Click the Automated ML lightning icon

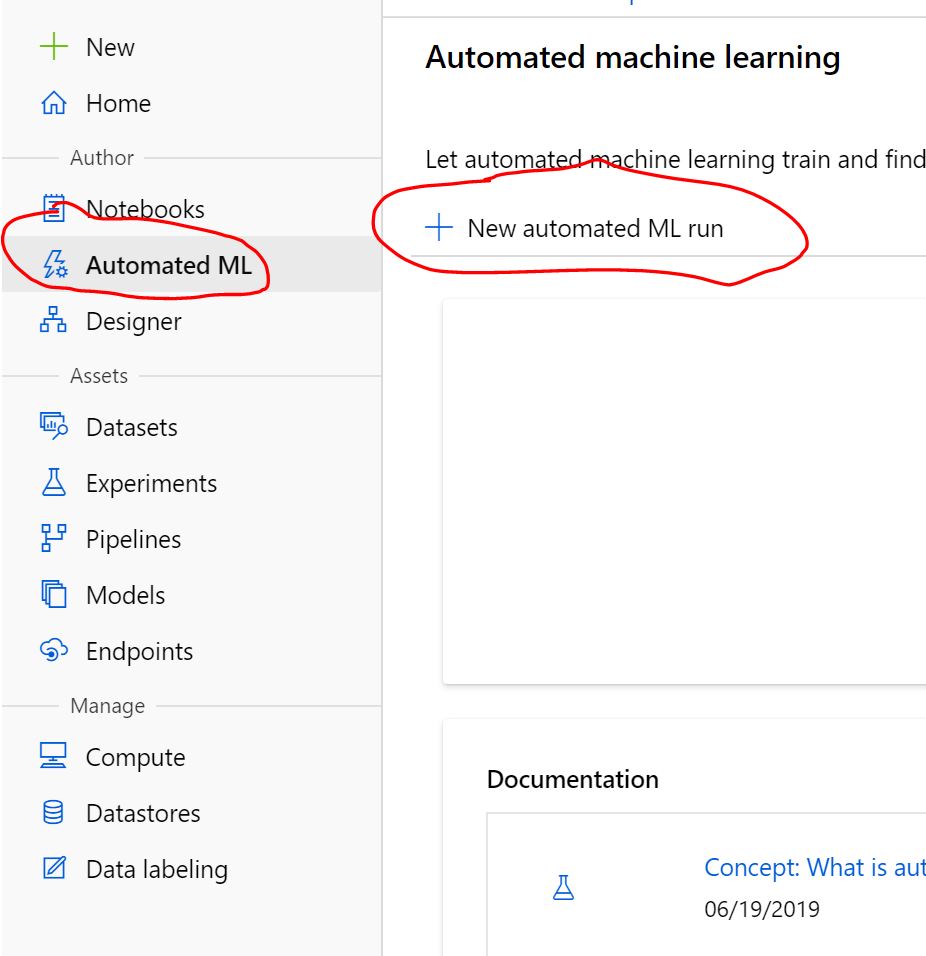coord(55,265)
